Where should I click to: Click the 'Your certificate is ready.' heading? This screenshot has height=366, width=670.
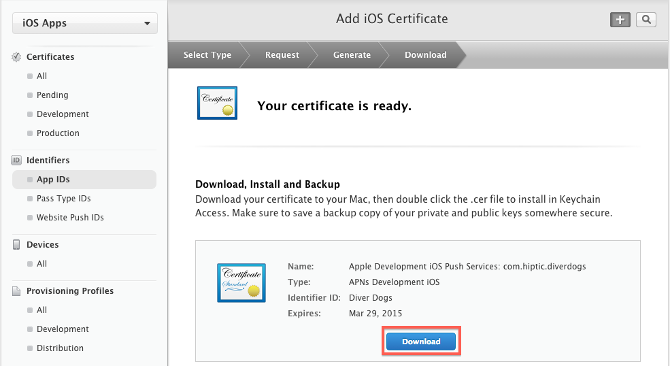point(334,106)
